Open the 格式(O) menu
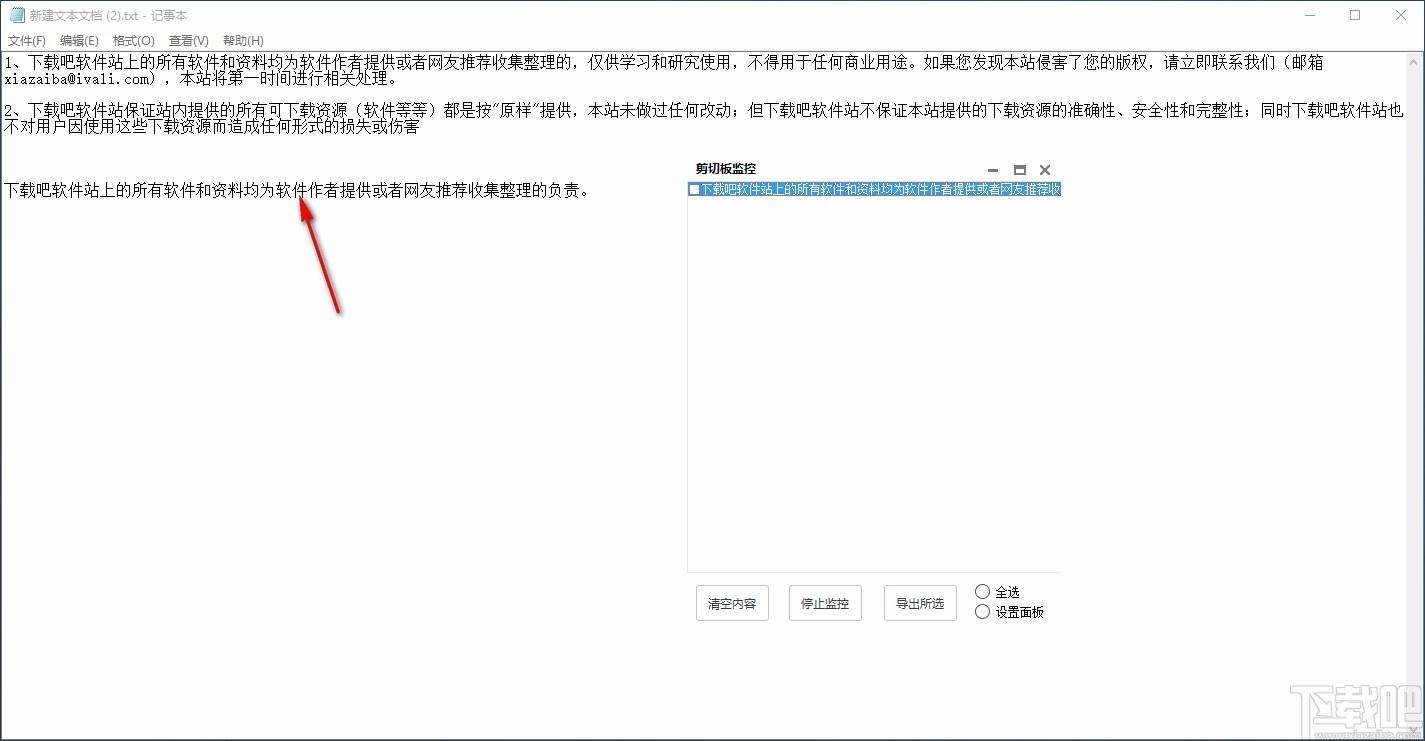This screenshot has width=1425, height=741. pyautogui.click(x=133, y=41)
